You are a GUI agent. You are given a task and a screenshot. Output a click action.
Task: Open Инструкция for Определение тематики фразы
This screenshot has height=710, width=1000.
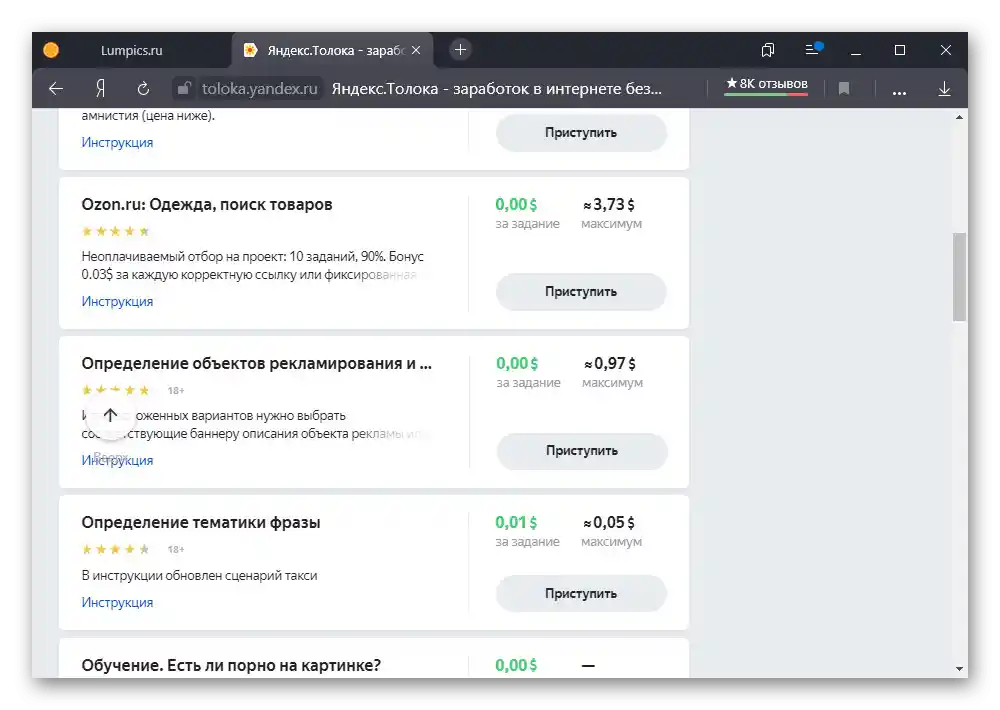click(x=117, y=602)
